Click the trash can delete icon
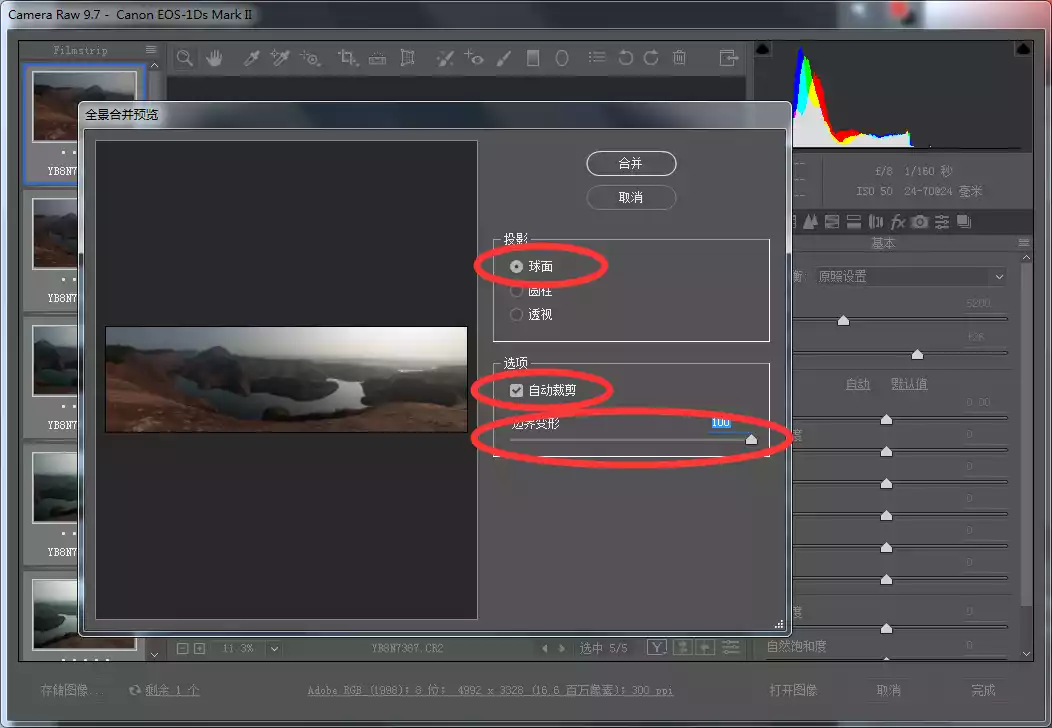1052x728 pixels. pyautogui.click(x=680, y=59)
